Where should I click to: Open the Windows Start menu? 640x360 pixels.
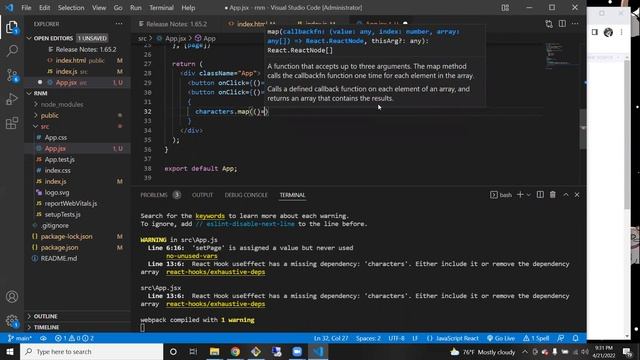pyautogui.click(x=10, y=351)
